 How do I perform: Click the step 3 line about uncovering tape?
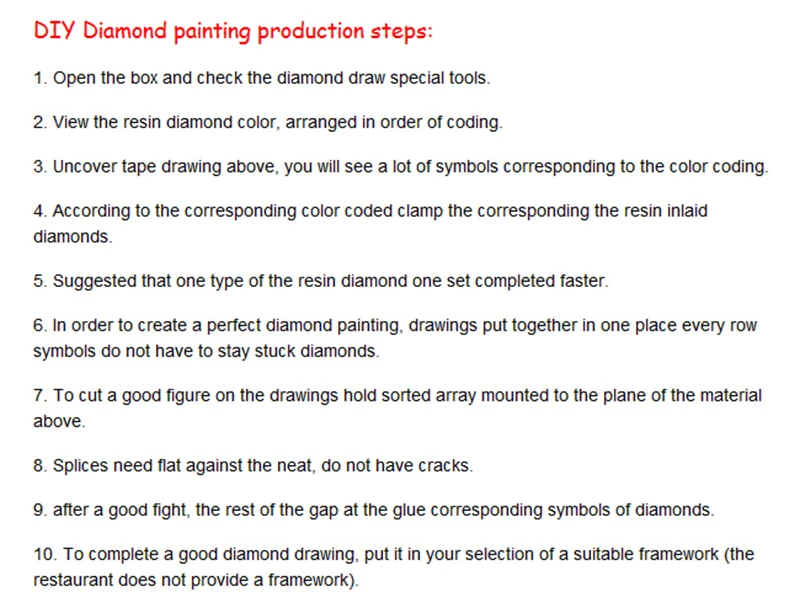[401, 167]
